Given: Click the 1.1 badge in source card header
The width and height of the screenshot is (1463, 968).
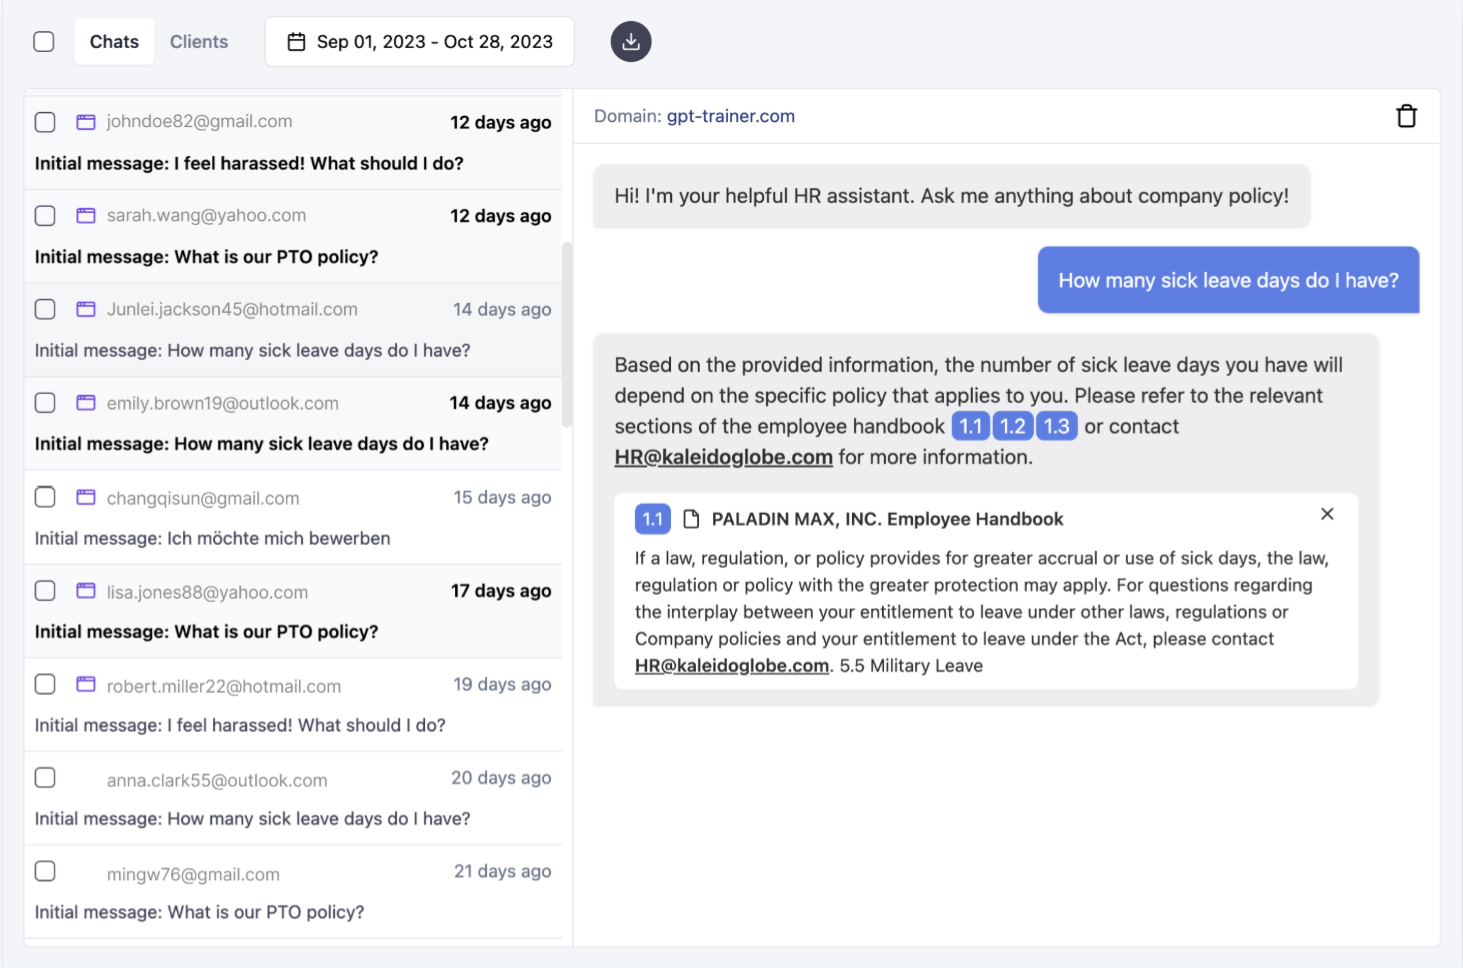Looking at the screenshot, I should (653, 519).
